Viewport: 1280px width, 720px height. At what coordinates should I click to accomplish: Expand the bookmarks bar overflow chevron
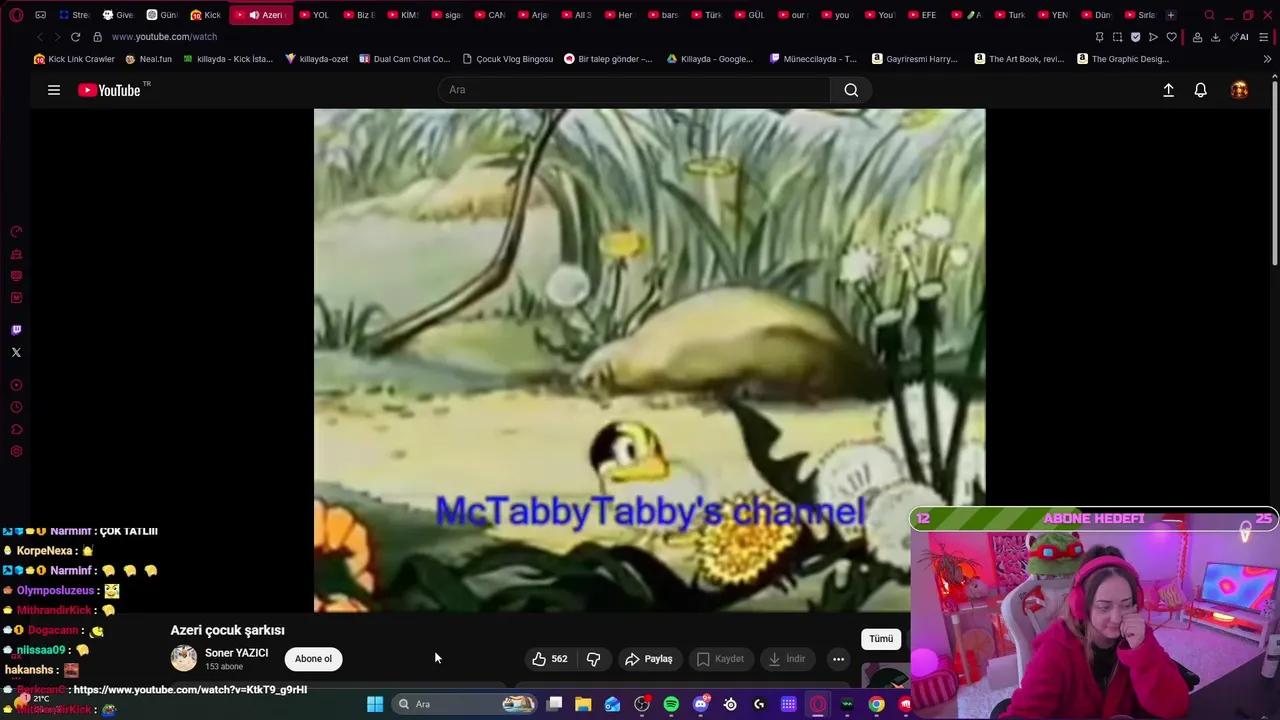[1267, 59]
